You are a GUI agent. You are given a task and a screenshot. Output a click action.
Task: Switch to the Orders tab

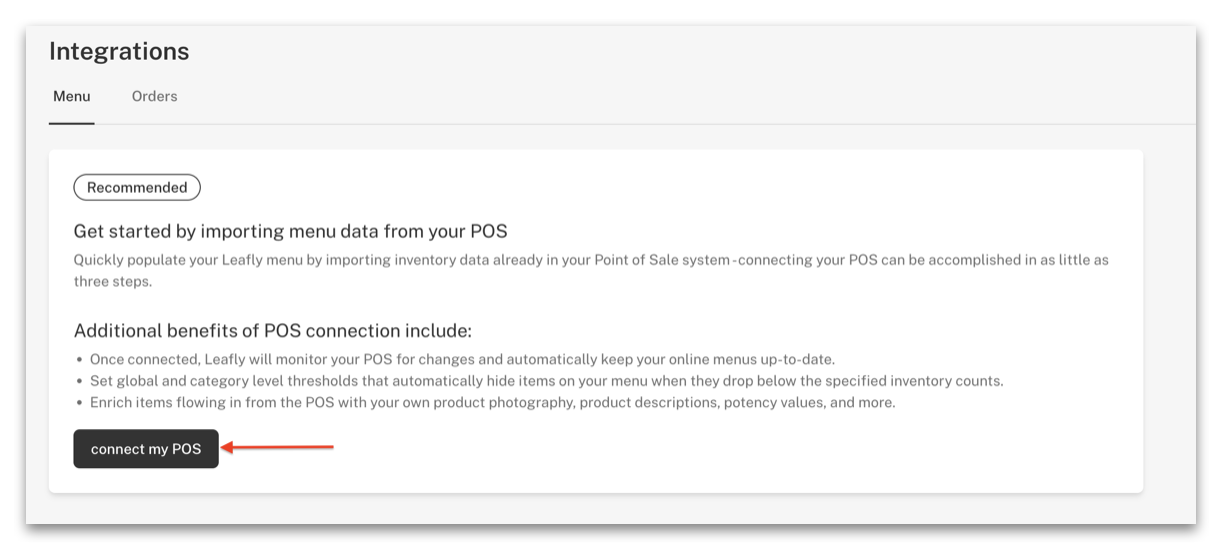(x=154, y=97)
